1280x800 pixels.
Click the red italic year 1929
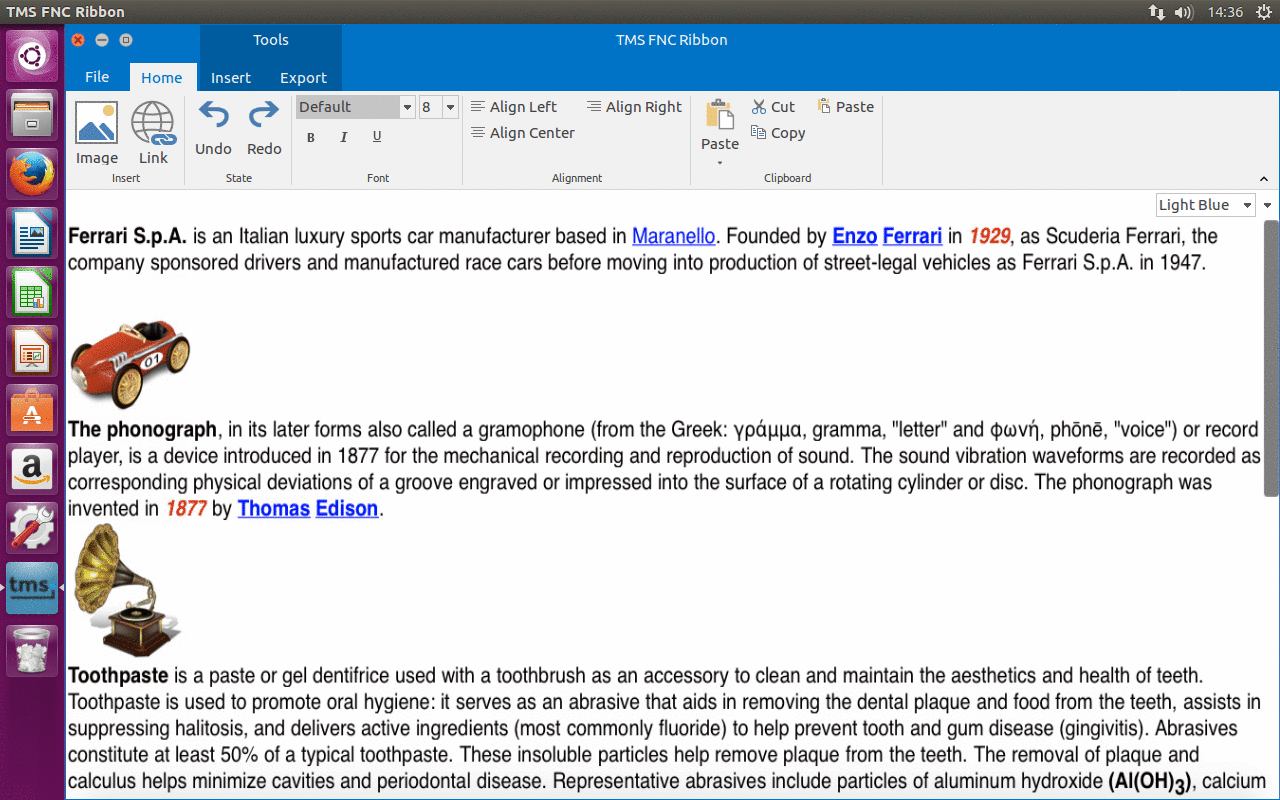(x=990, y=237)
